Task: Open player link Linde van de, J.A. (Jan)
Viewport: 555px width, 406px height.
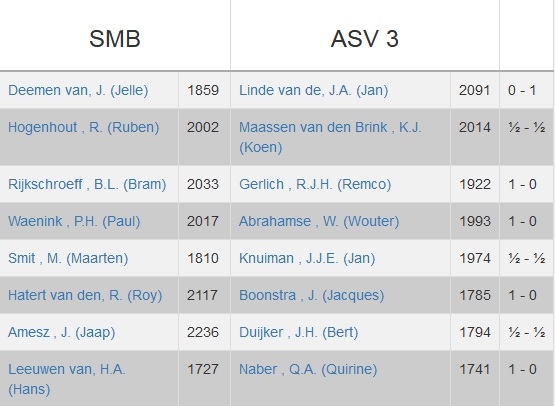Action: point(313,90)
